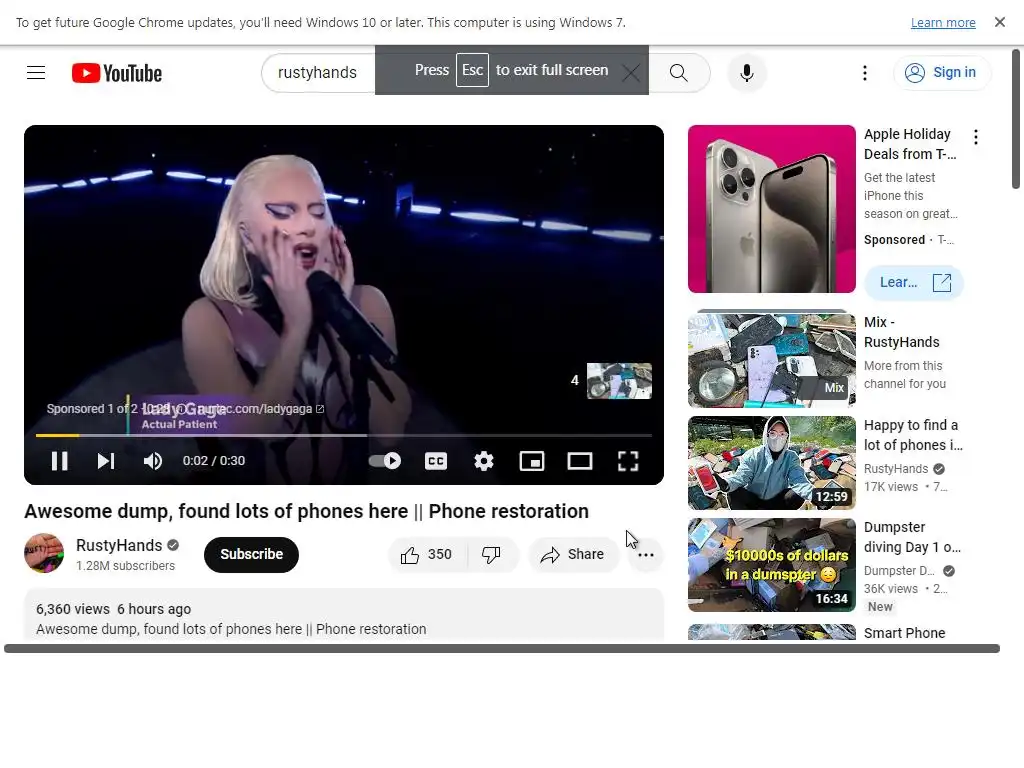Click the vertical page scrollbar

coord(1016,120)
